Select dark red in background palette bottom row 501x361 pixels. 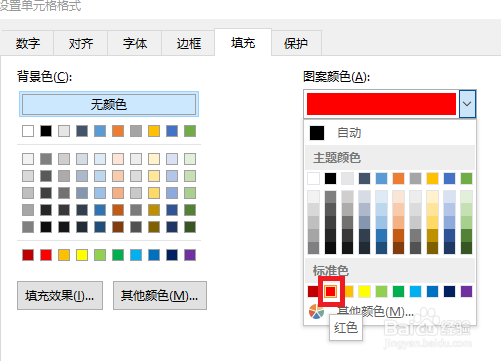[28, 255]
